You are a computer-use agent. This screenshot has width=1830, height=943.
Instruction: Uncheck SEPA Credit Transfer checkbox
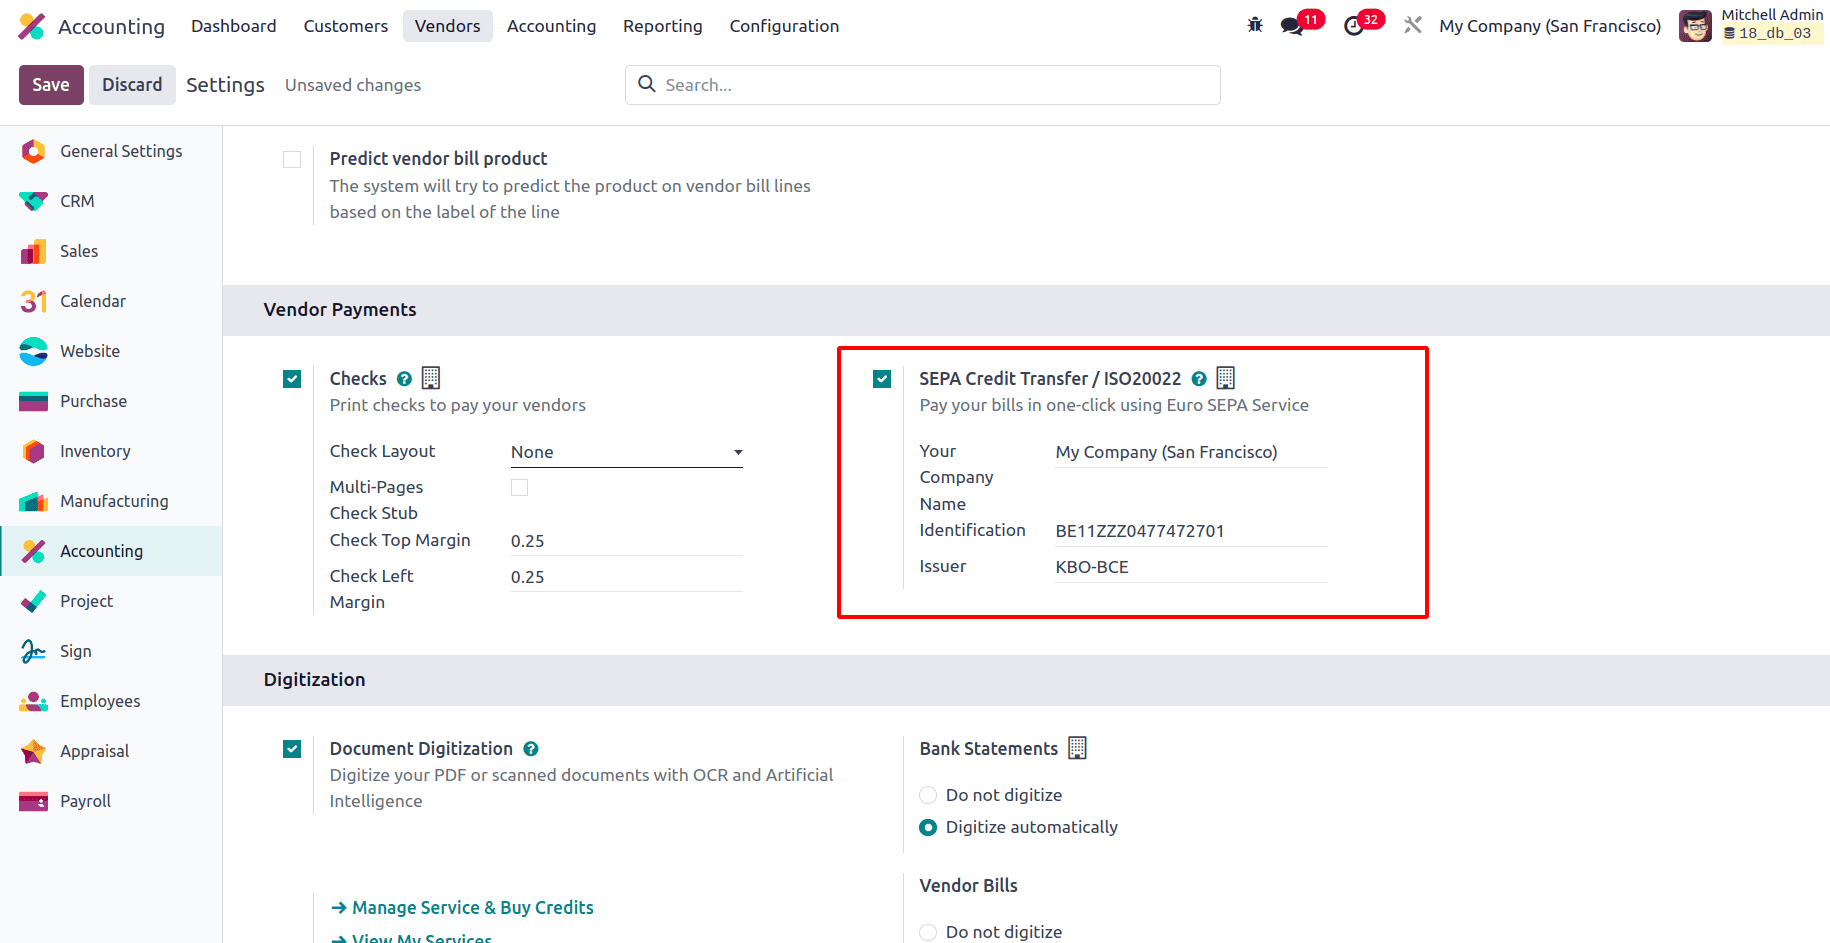[882, 379]
